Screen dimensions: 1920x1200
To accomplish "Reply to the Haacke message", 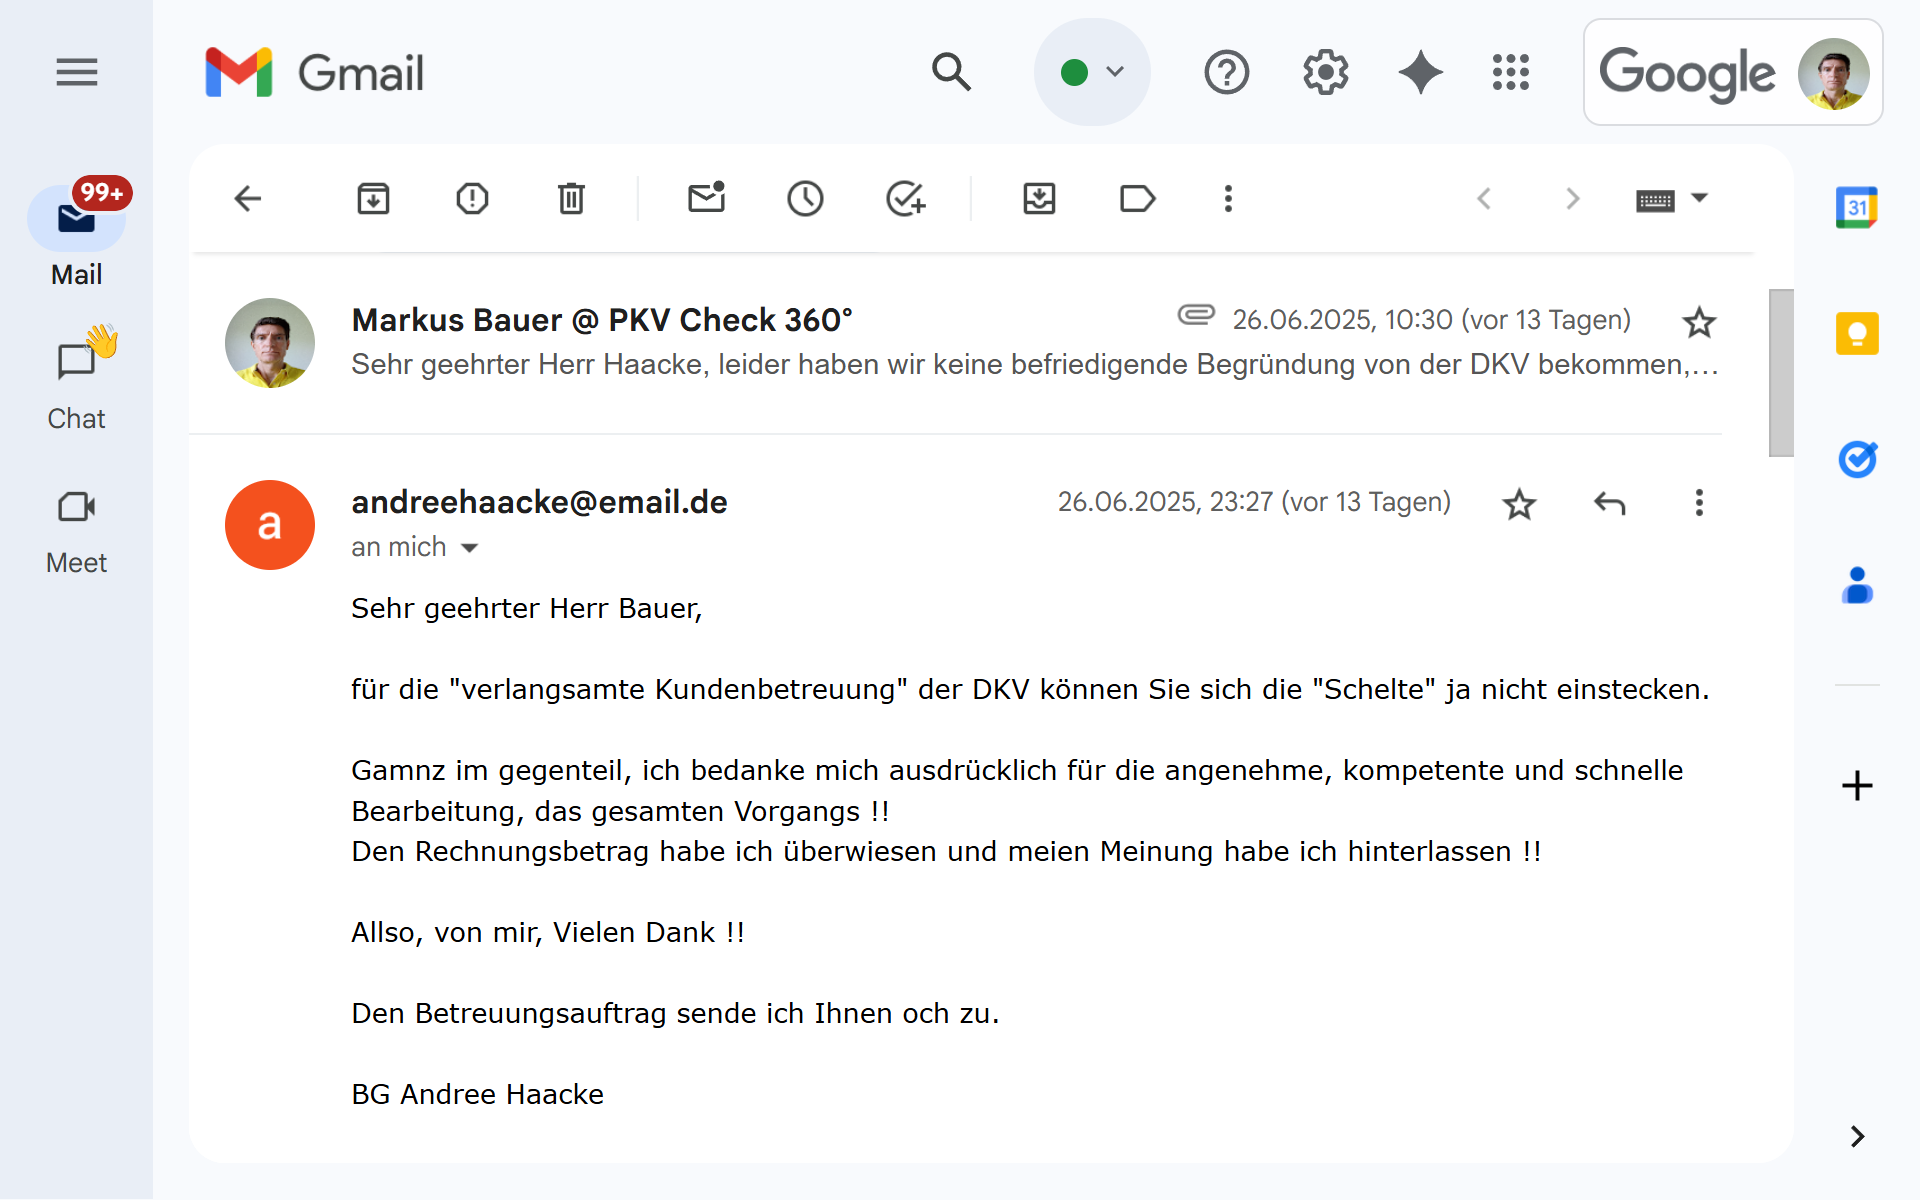I will [x=1608, y=504].
